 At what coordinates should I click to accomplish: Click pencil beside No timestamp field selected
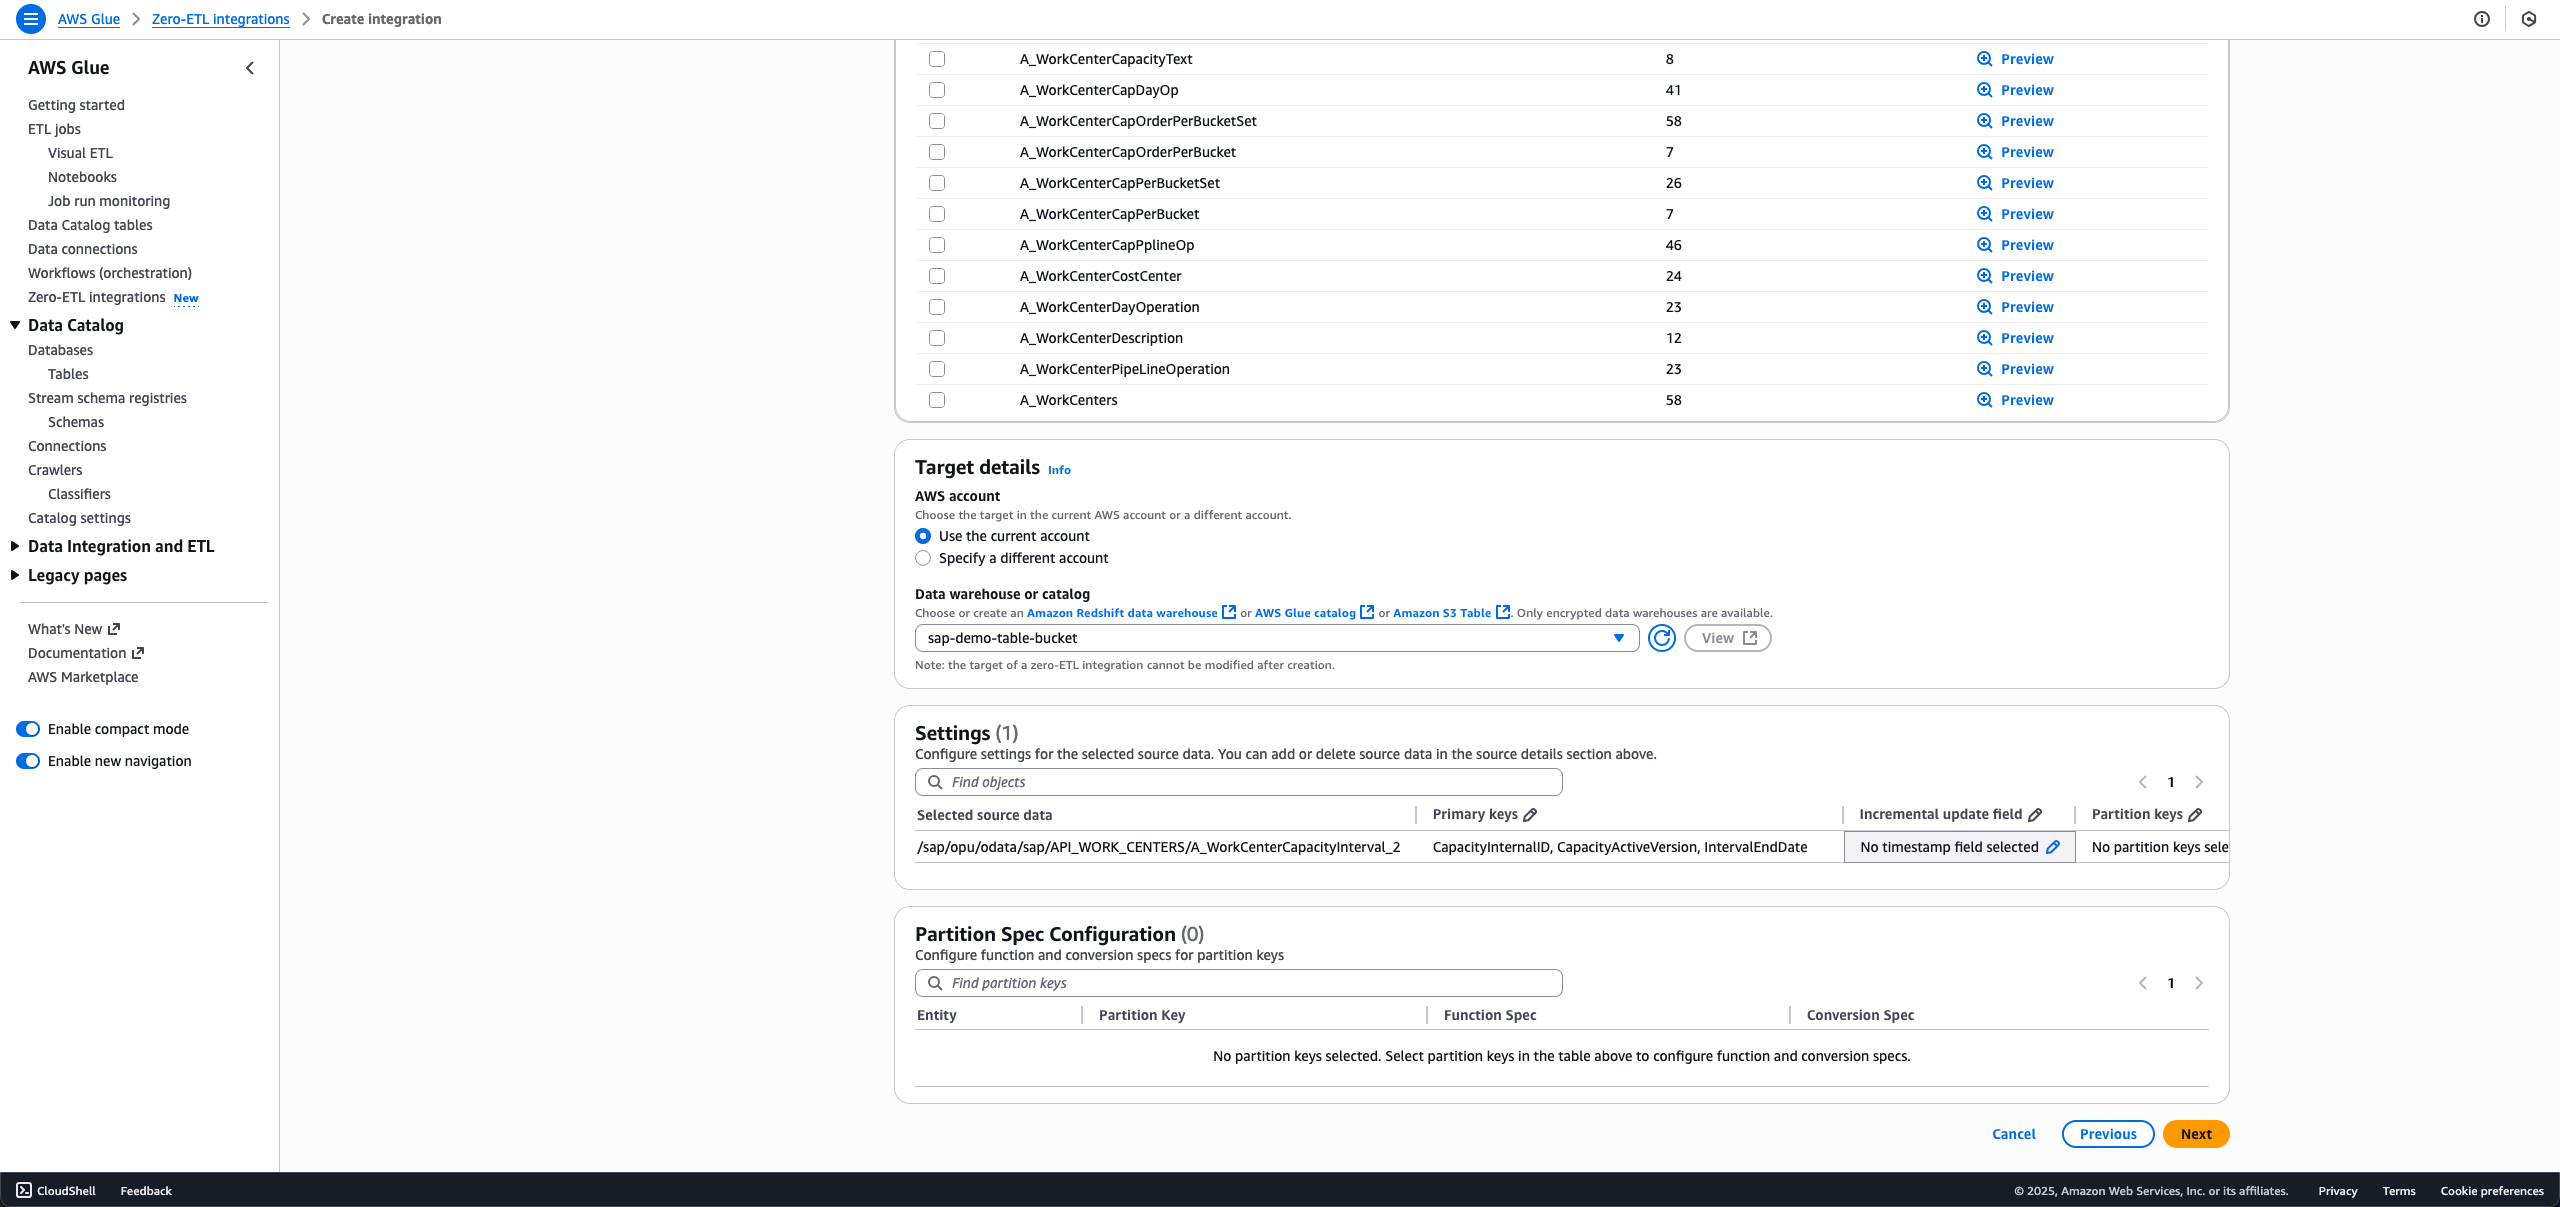pyautogui.click(x=2053, y=847)
